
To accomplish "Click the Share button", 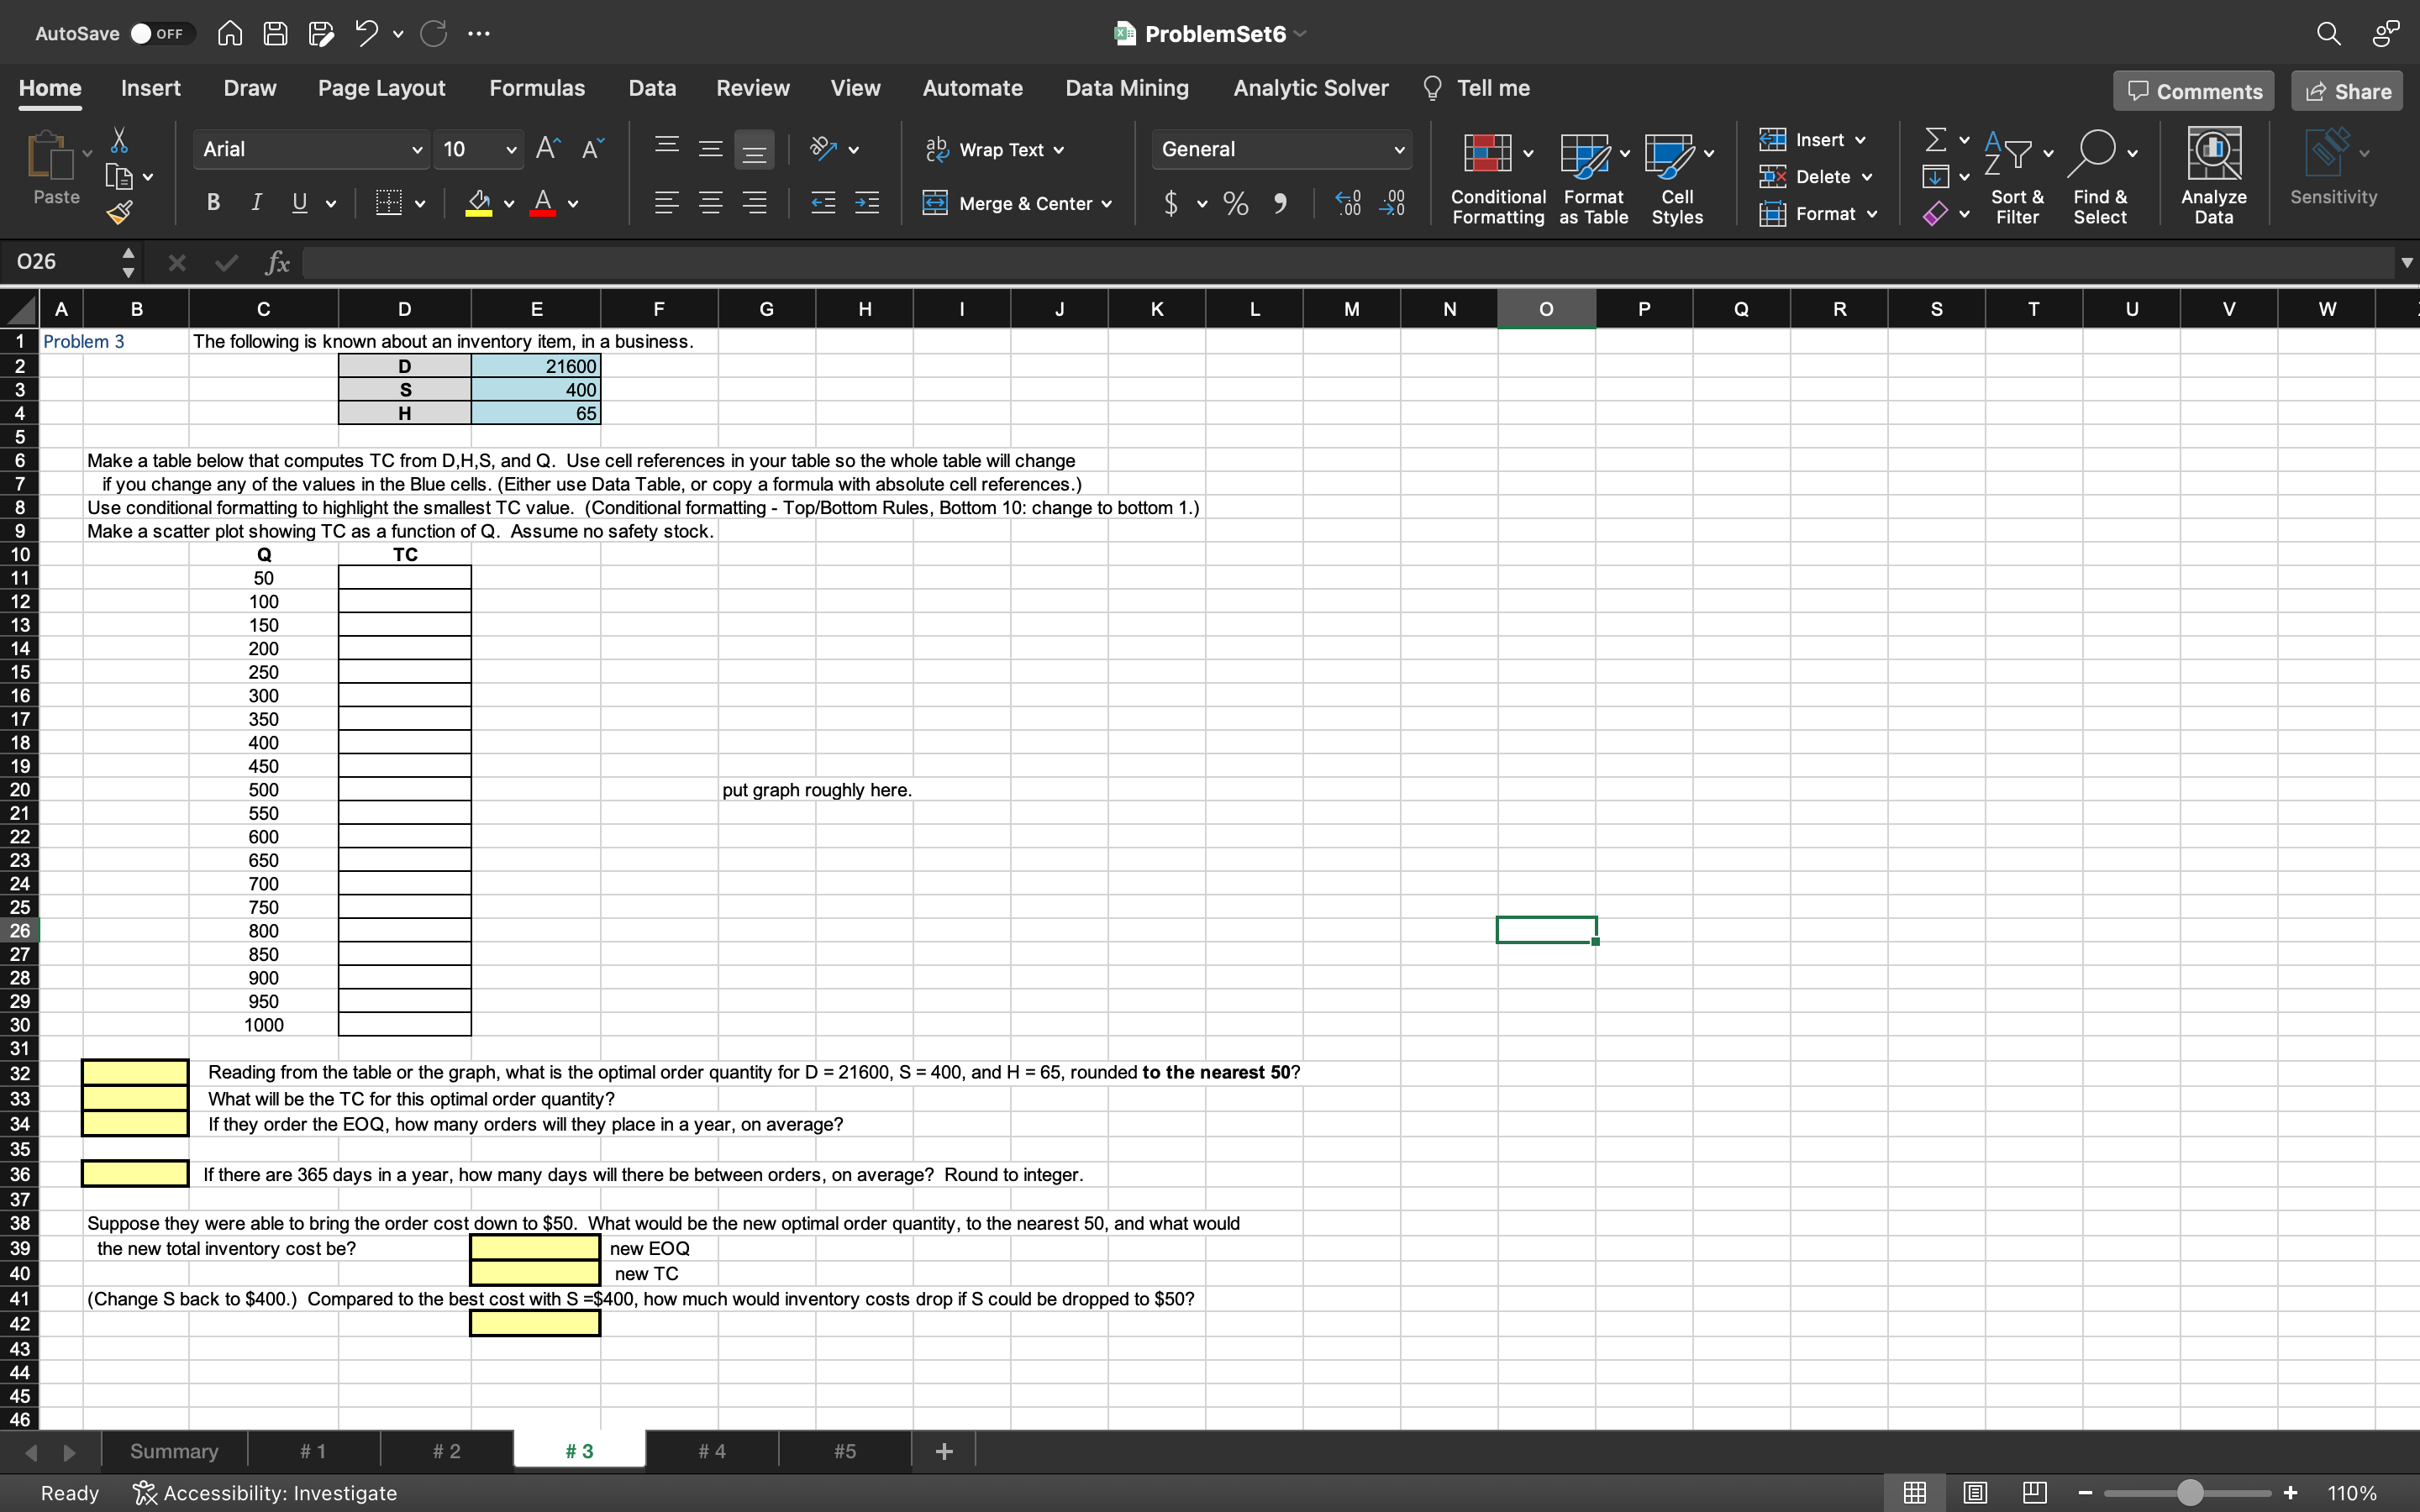I will coord(2346,90).
